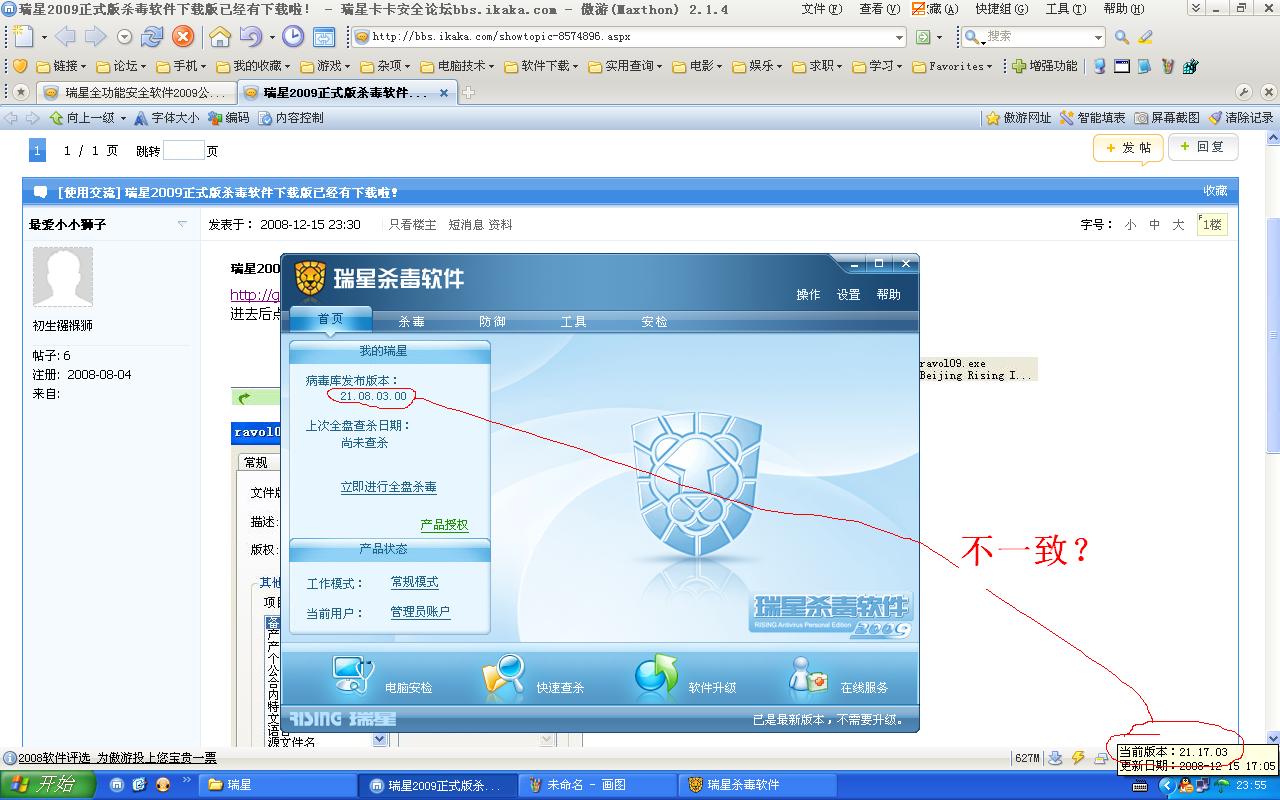This screenshot has height=800, width=1280.
Task: Open 傲游网址 star shortcut
Action: click(1019, 118)
